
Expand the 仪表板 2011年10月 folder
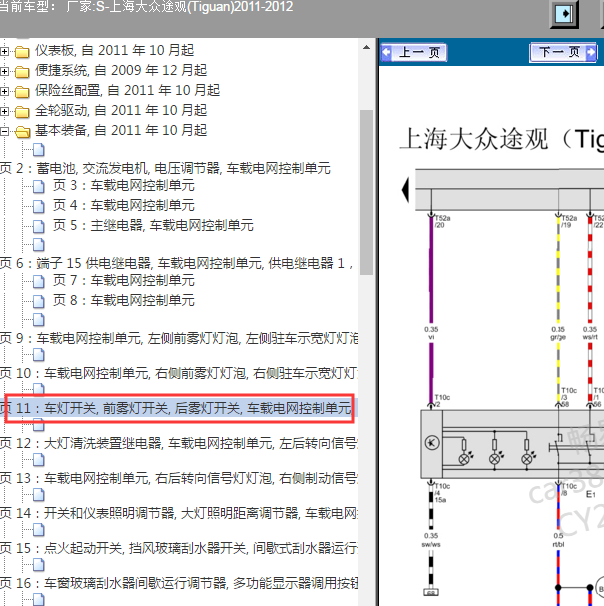[x=4, y=51]
